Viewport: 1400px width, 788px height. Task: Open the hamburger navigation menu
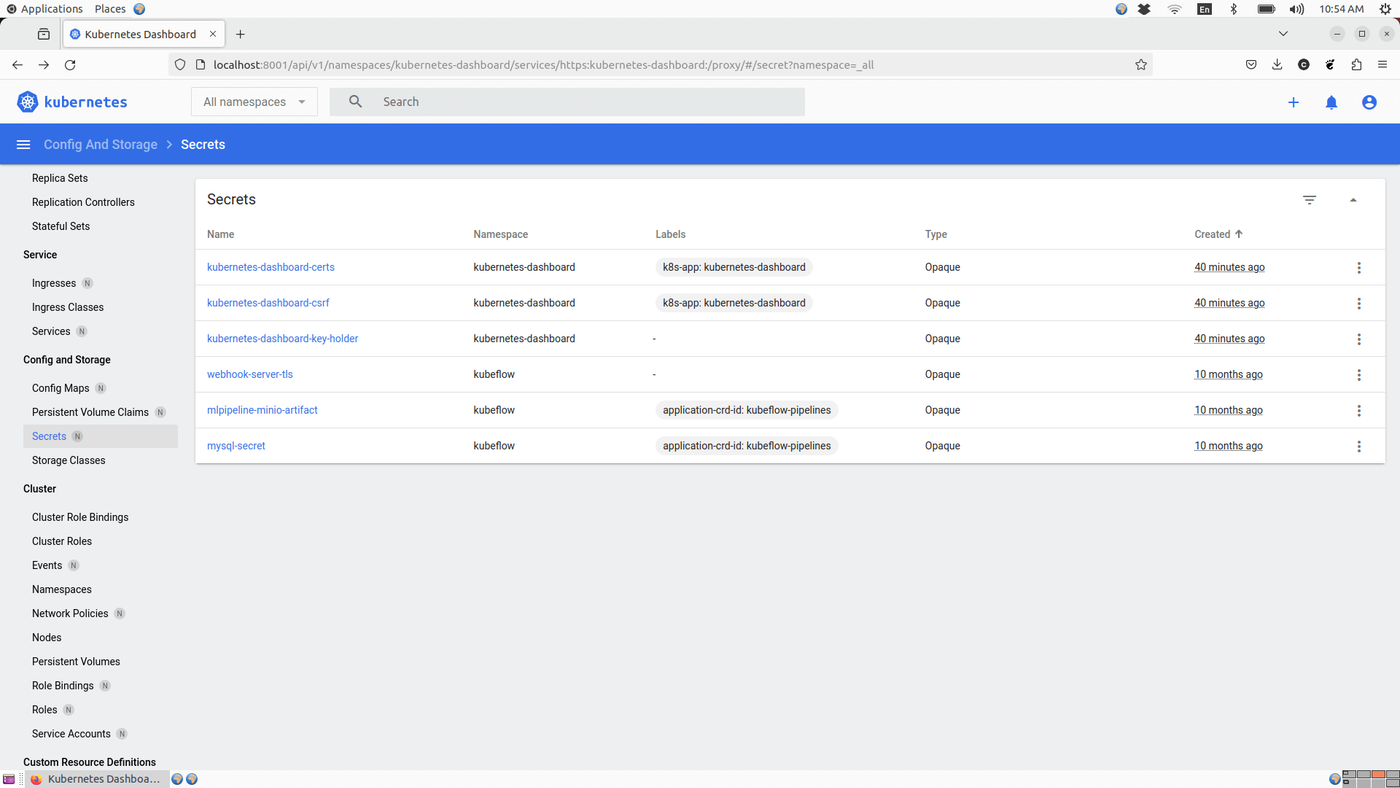point(23,145)
